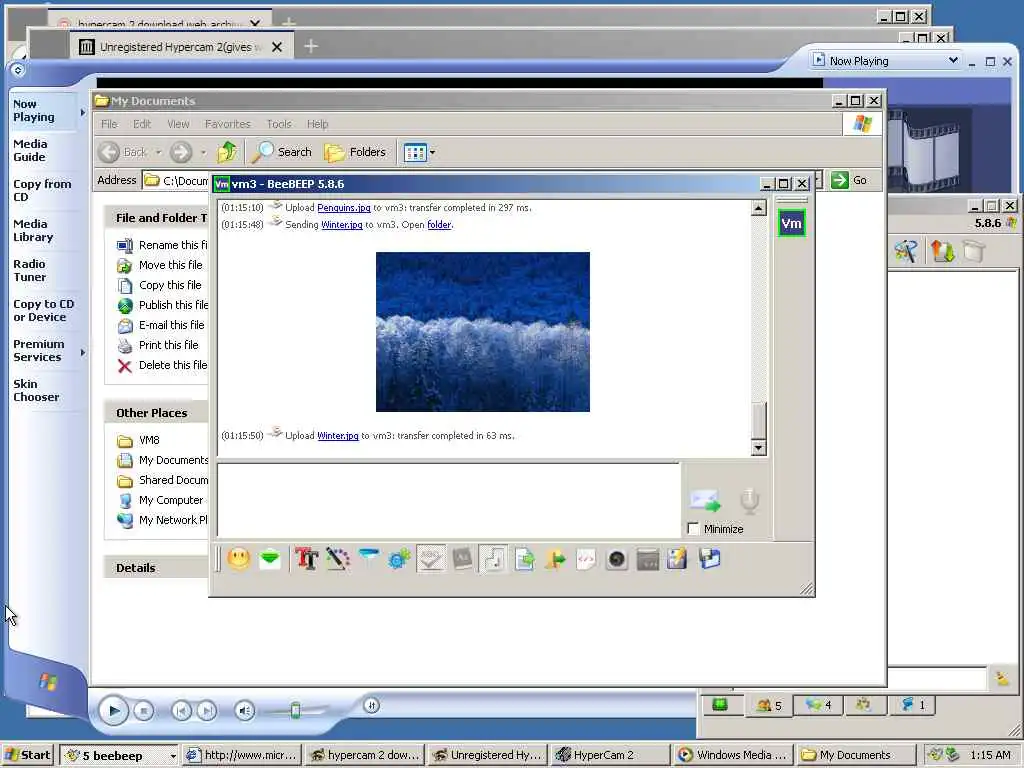This screenshot has height=768, width=1024.
Task: Open the emoticons smiley picker in BeeBEEP
Action: point(238,559)
